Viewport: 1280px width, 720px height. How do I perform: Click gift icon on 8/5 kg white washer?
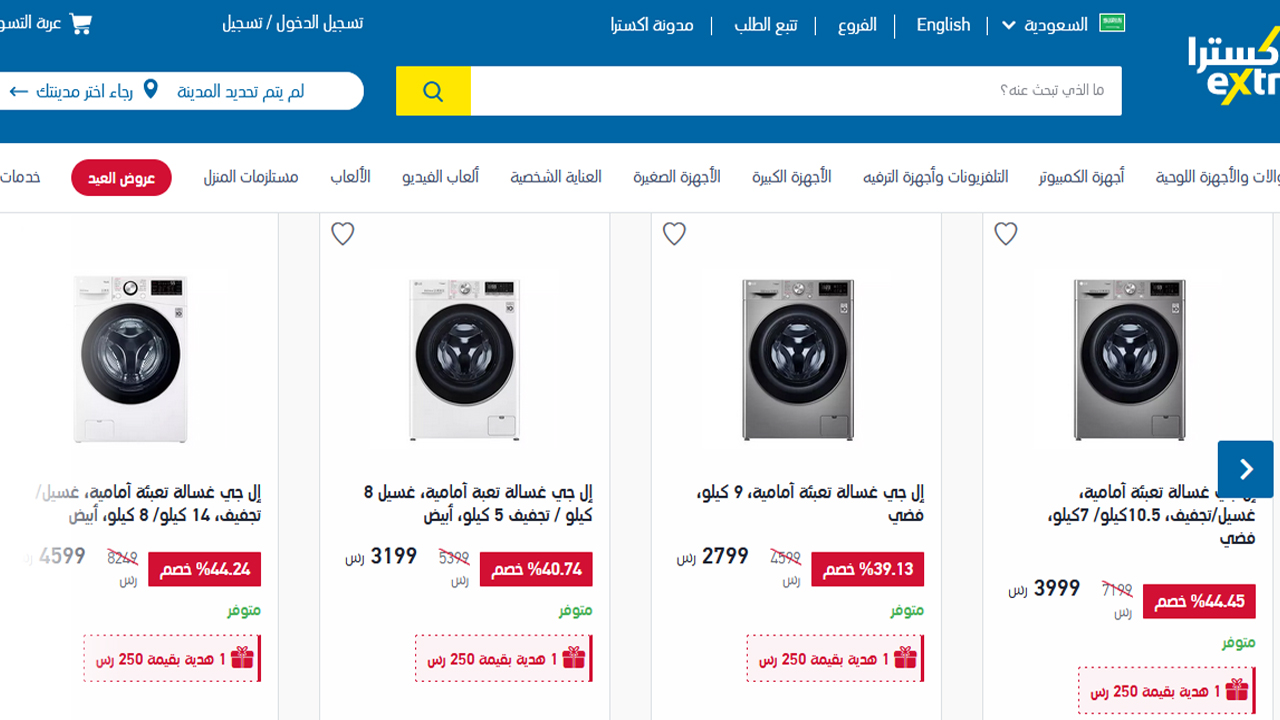tap(573, 658)
